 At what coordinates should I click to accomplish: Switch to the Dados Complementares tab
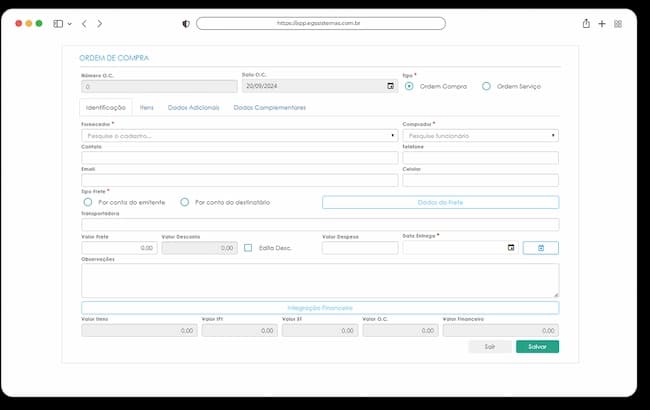coord(269,108)
